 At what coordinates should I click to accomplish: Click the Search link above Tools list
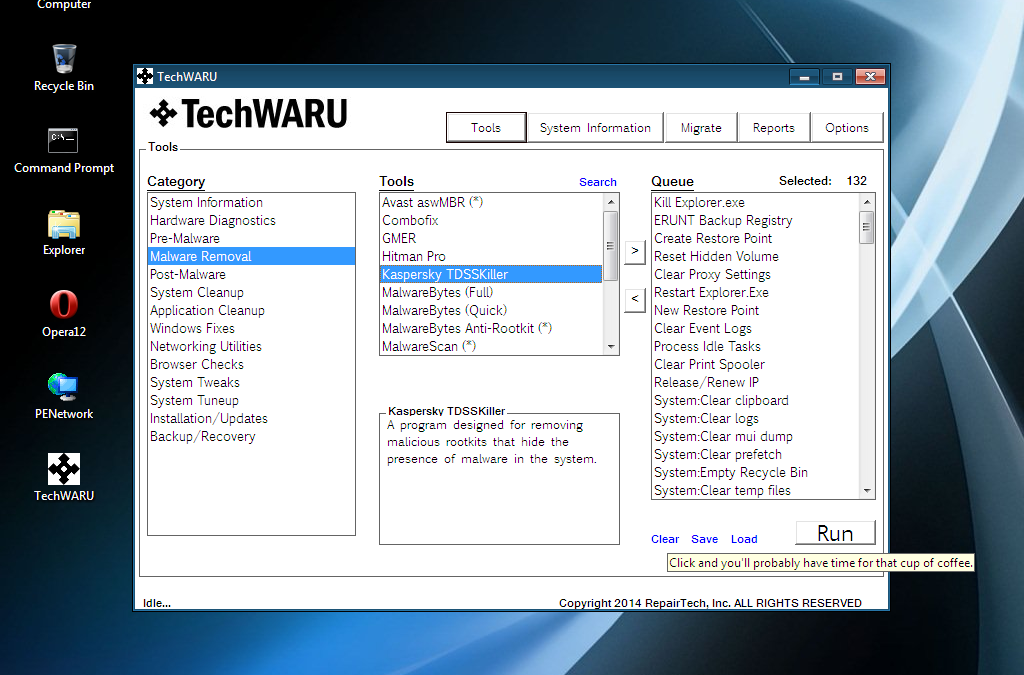[x=598, y=182]
